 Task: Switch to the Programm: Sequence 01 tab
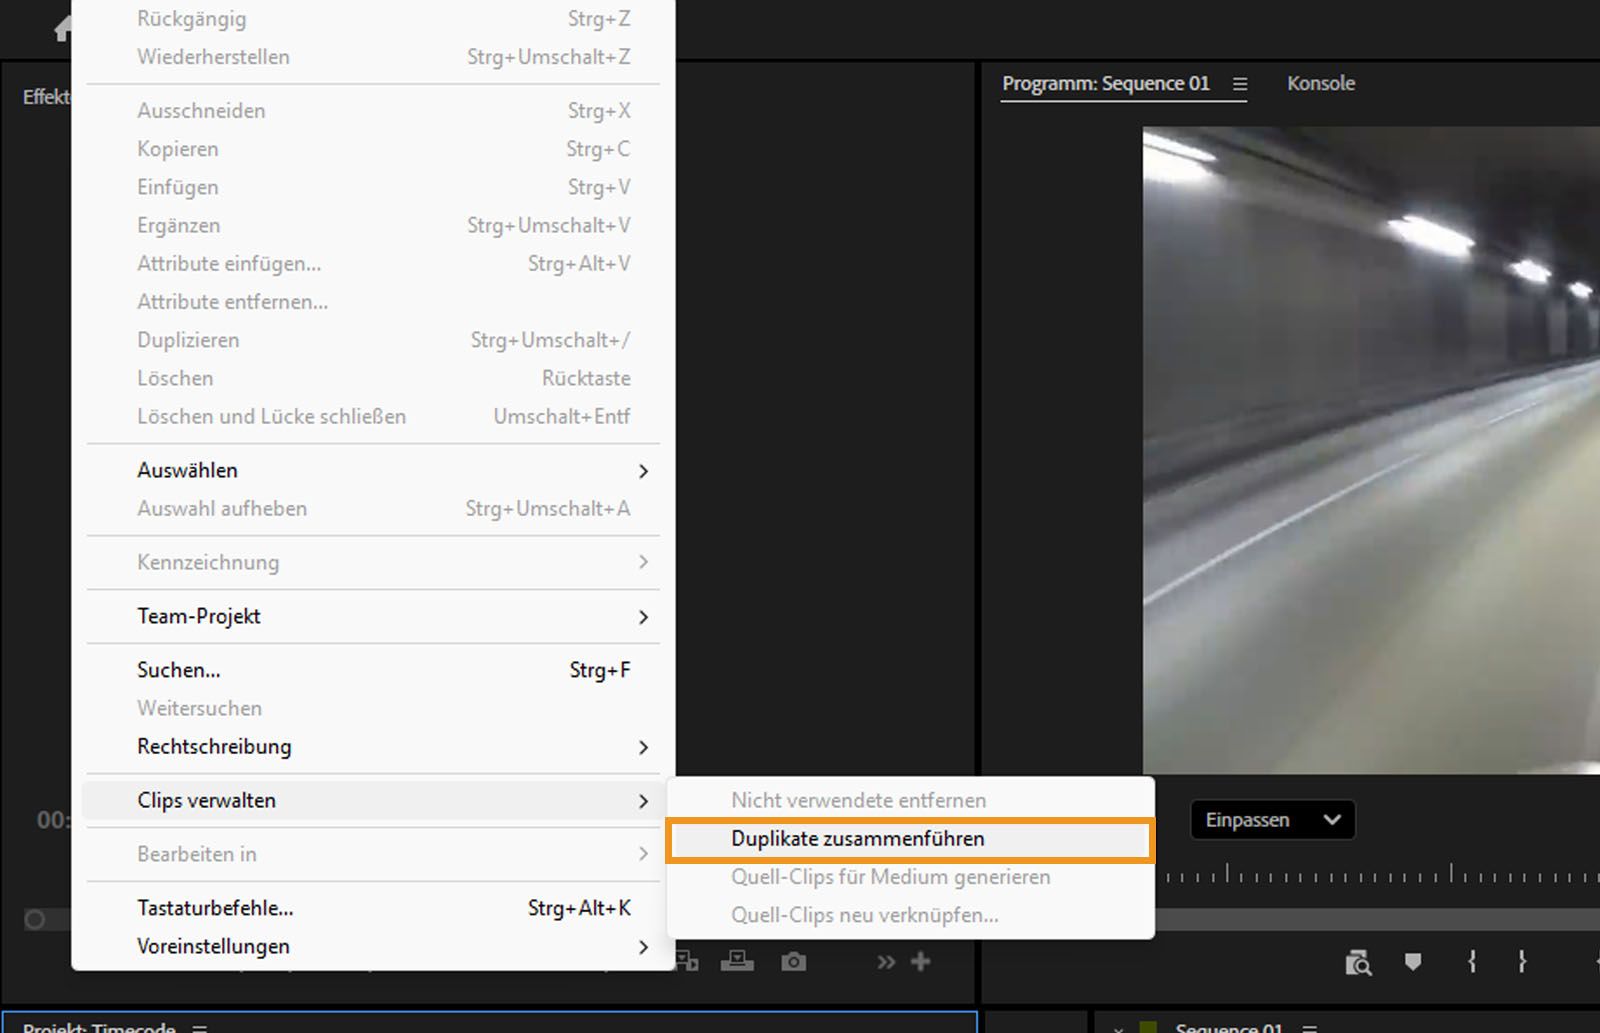coord(1106,84)
